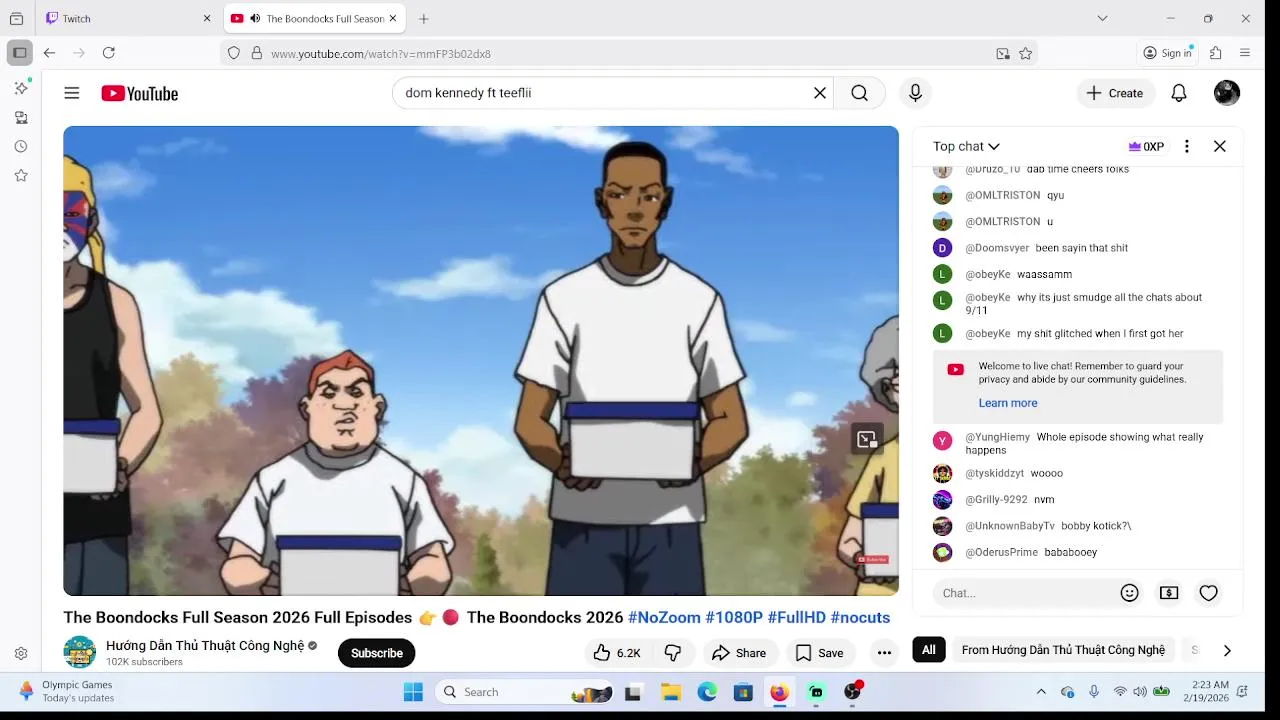
Task: Click the #NoZoom hashtag
Action: coord(664,618)
